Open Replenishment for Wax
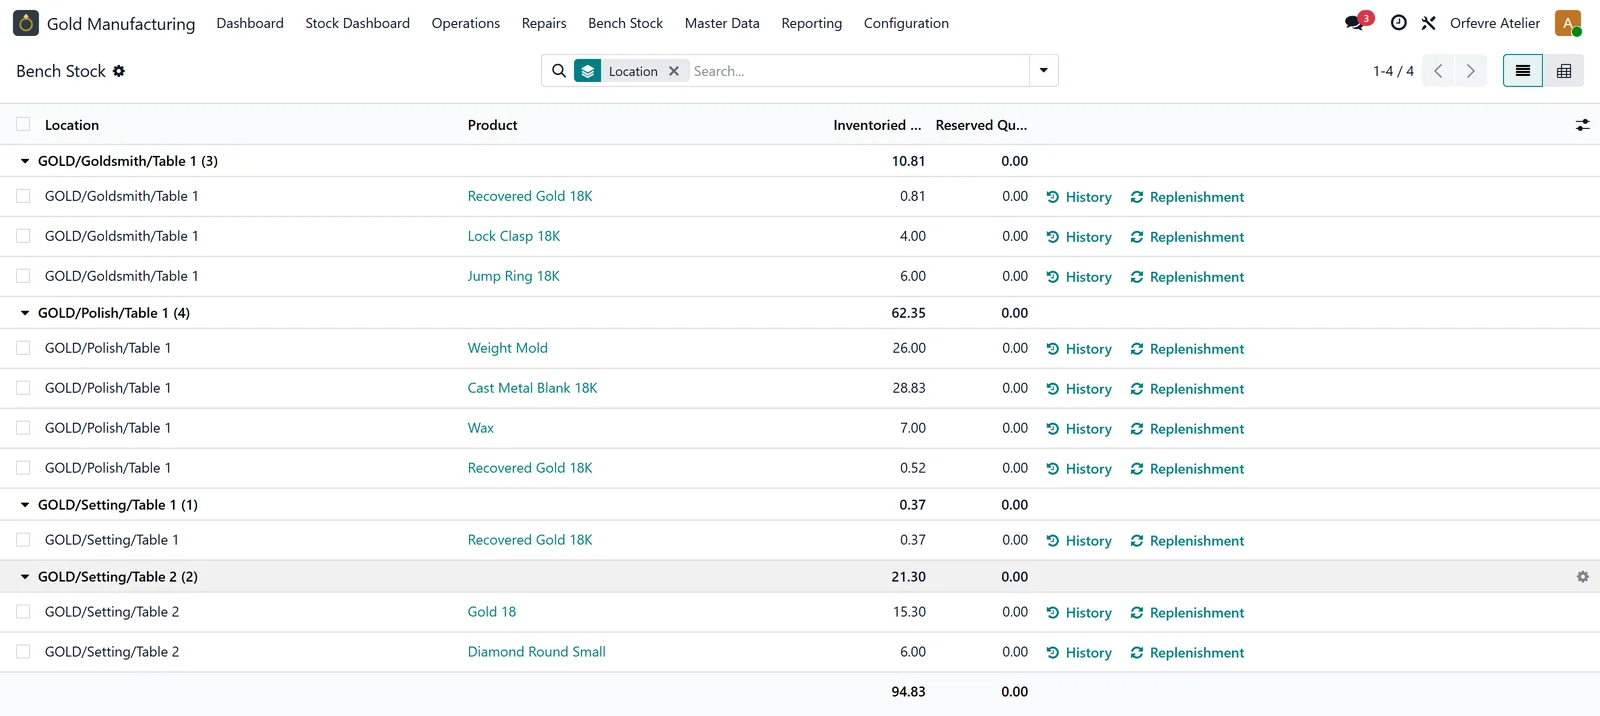This screenshot has height=716, width=1600. coord(1187,429)
